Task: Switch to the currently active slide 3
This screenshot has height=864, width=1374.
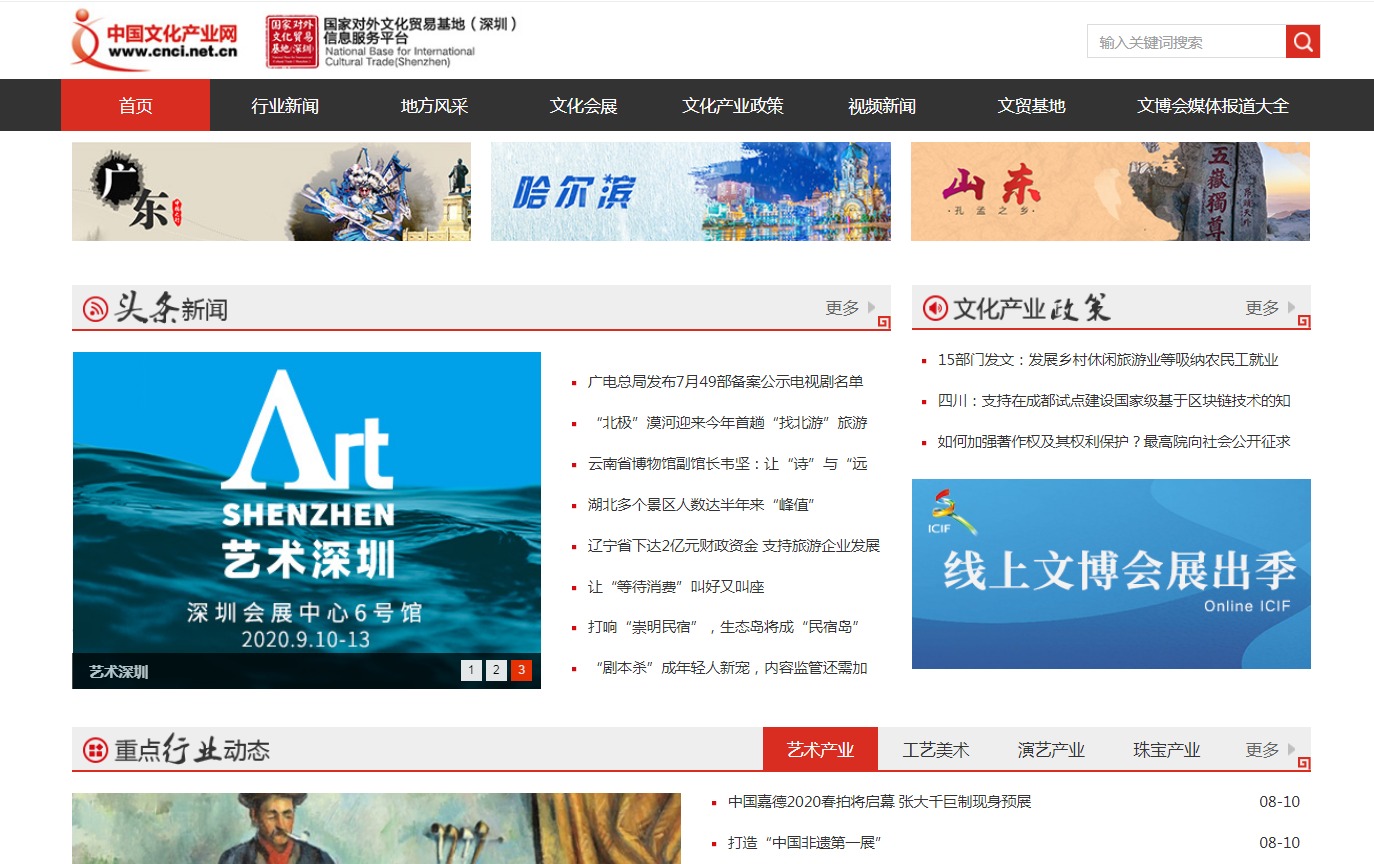Action: [x=521, y=670]
